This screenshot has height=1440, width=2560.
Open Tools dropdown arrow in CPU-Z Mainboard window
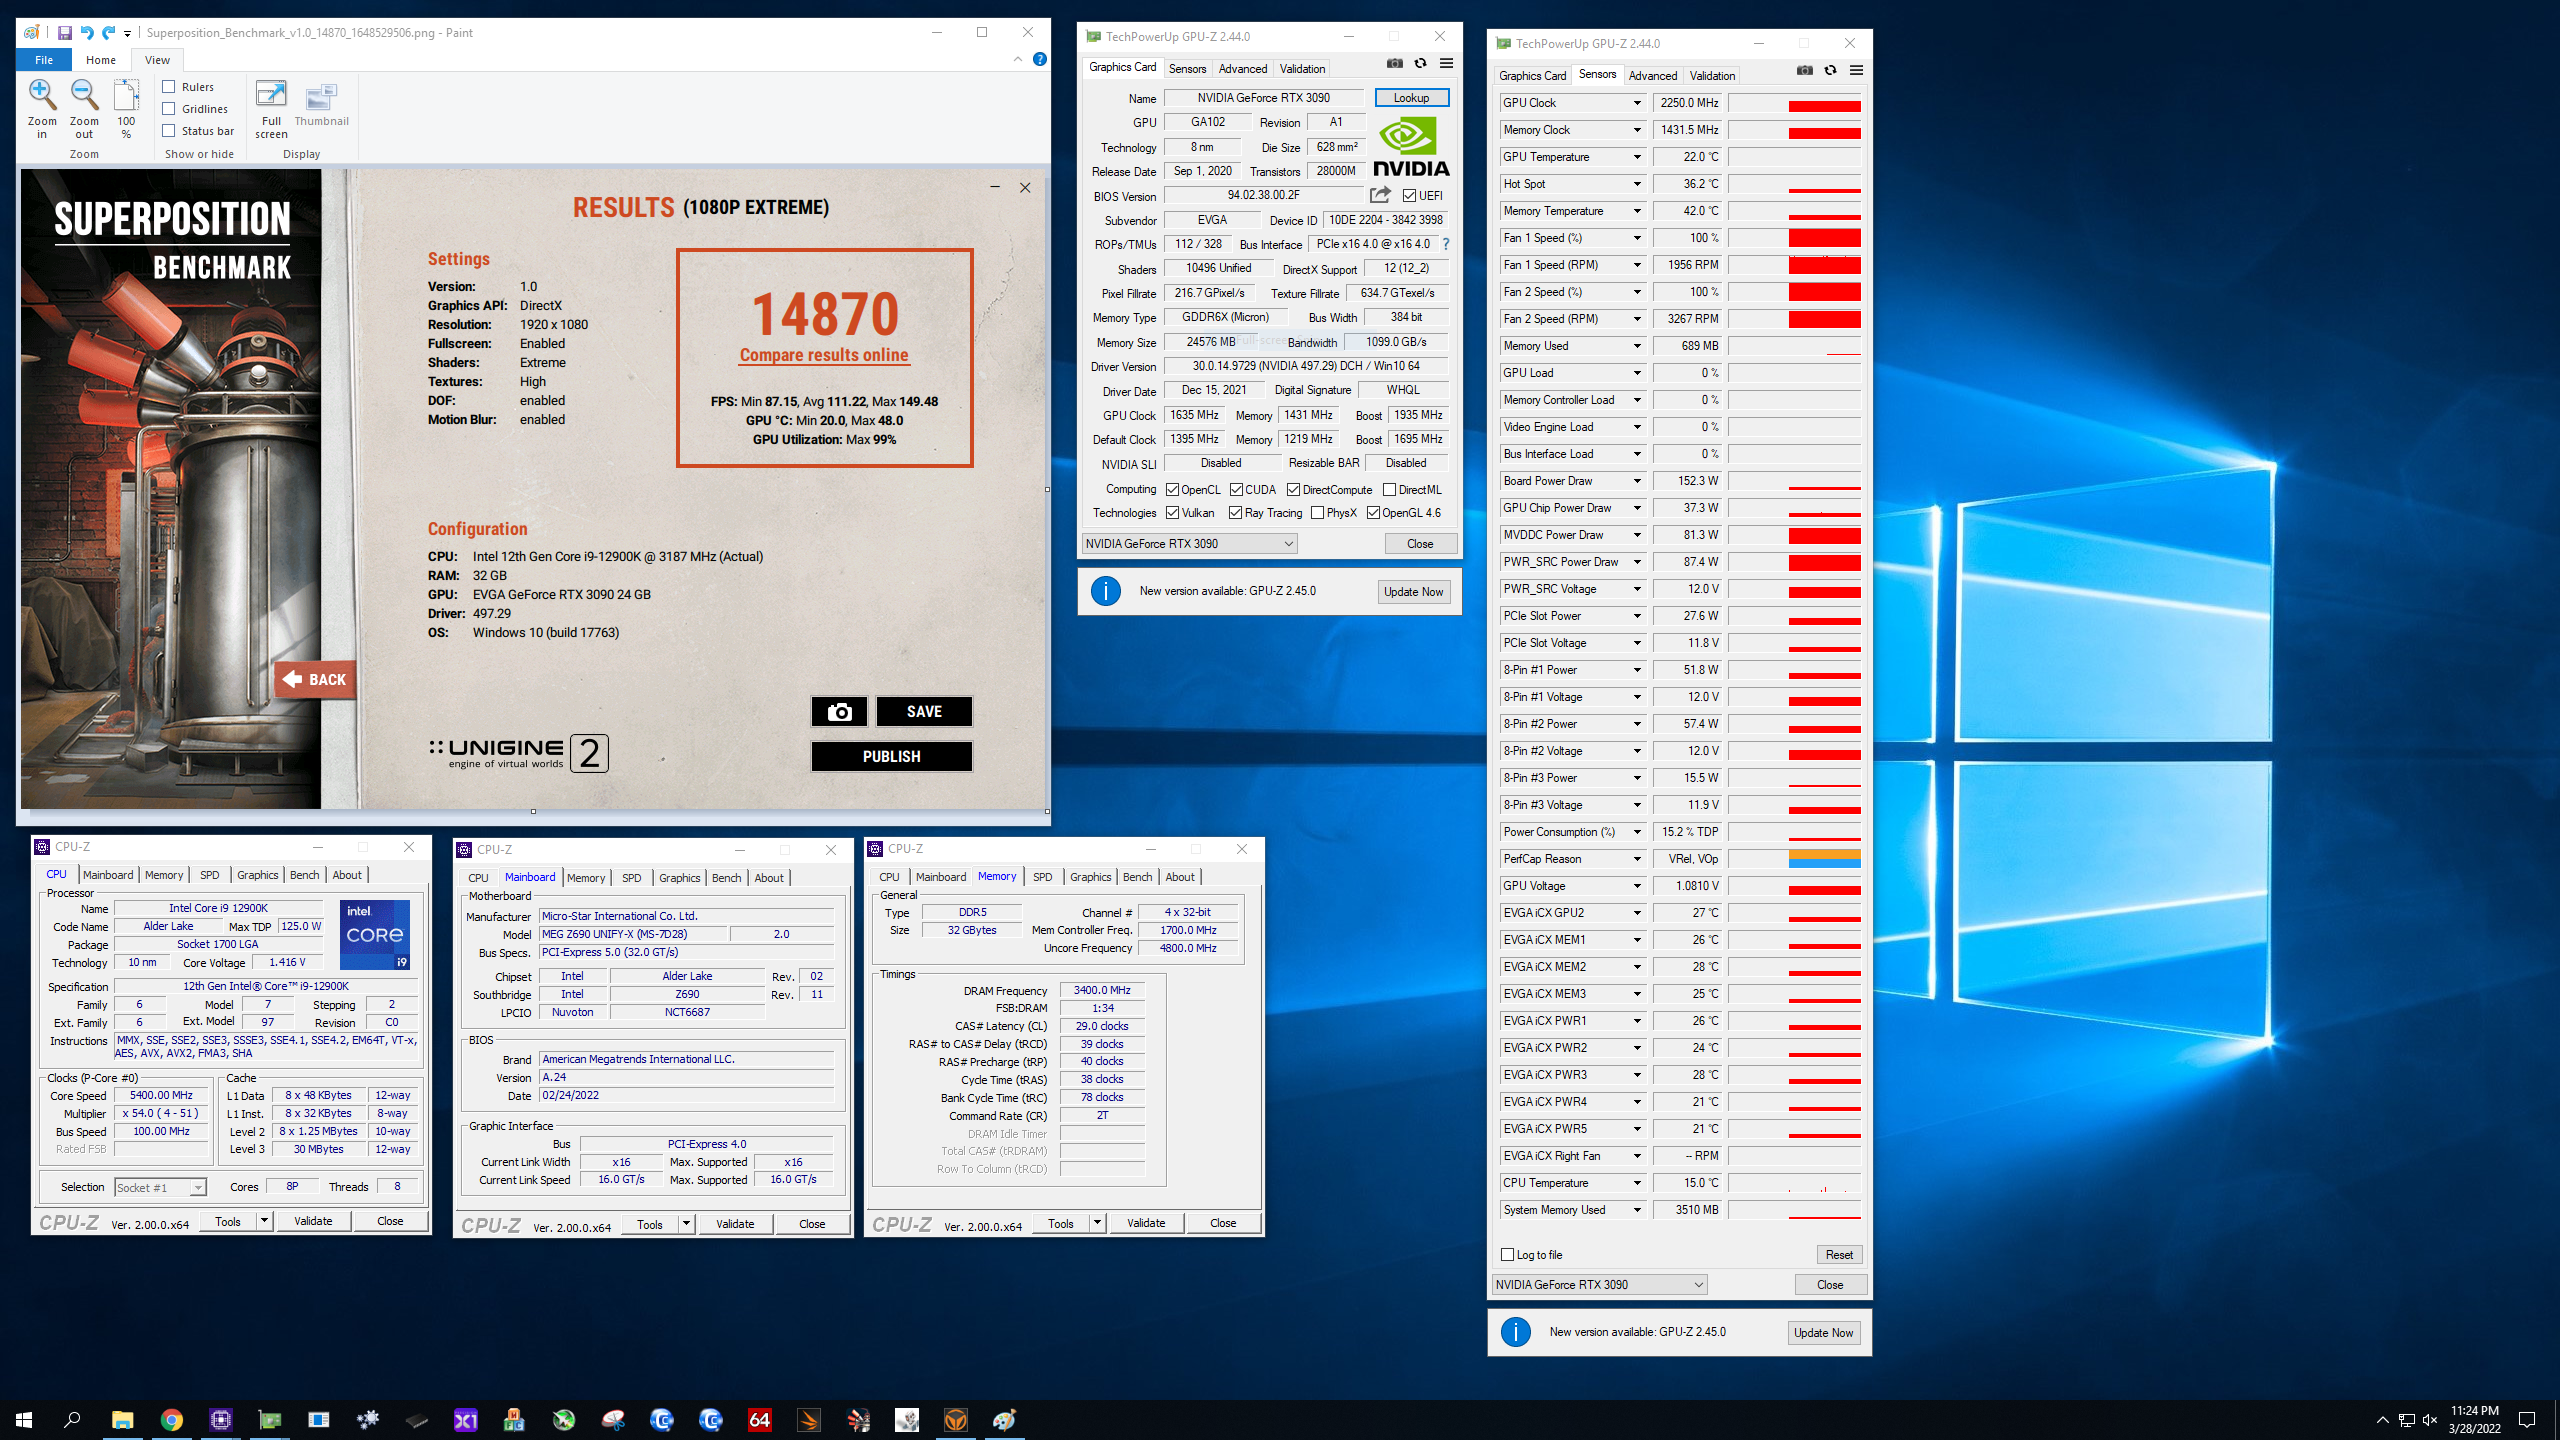pos(687,1224)
